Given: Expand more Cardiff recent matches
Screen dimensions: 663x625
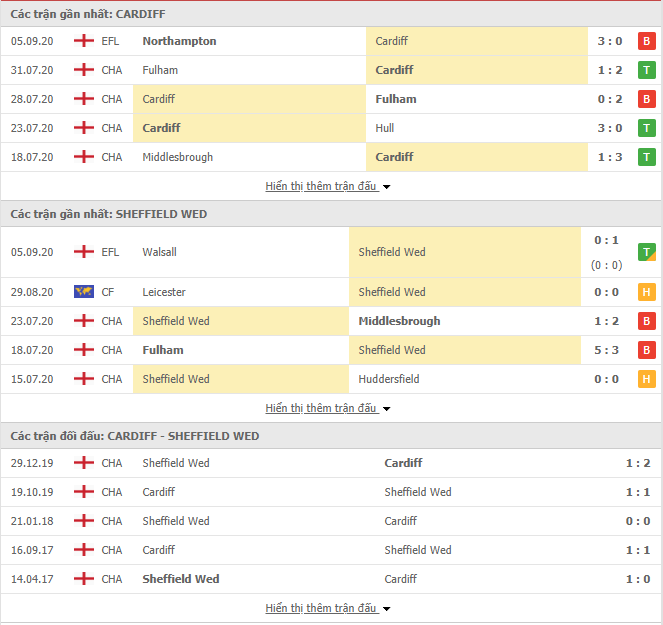Looking at the screenshot, I should pos(328,186).
